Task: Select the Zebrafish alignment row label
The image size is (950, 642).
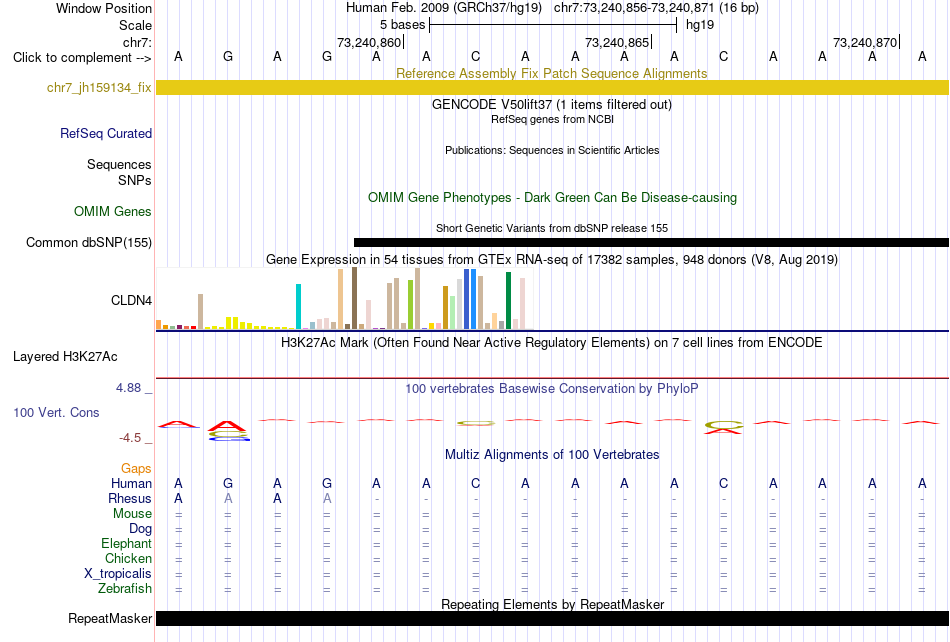Action: 125,588
